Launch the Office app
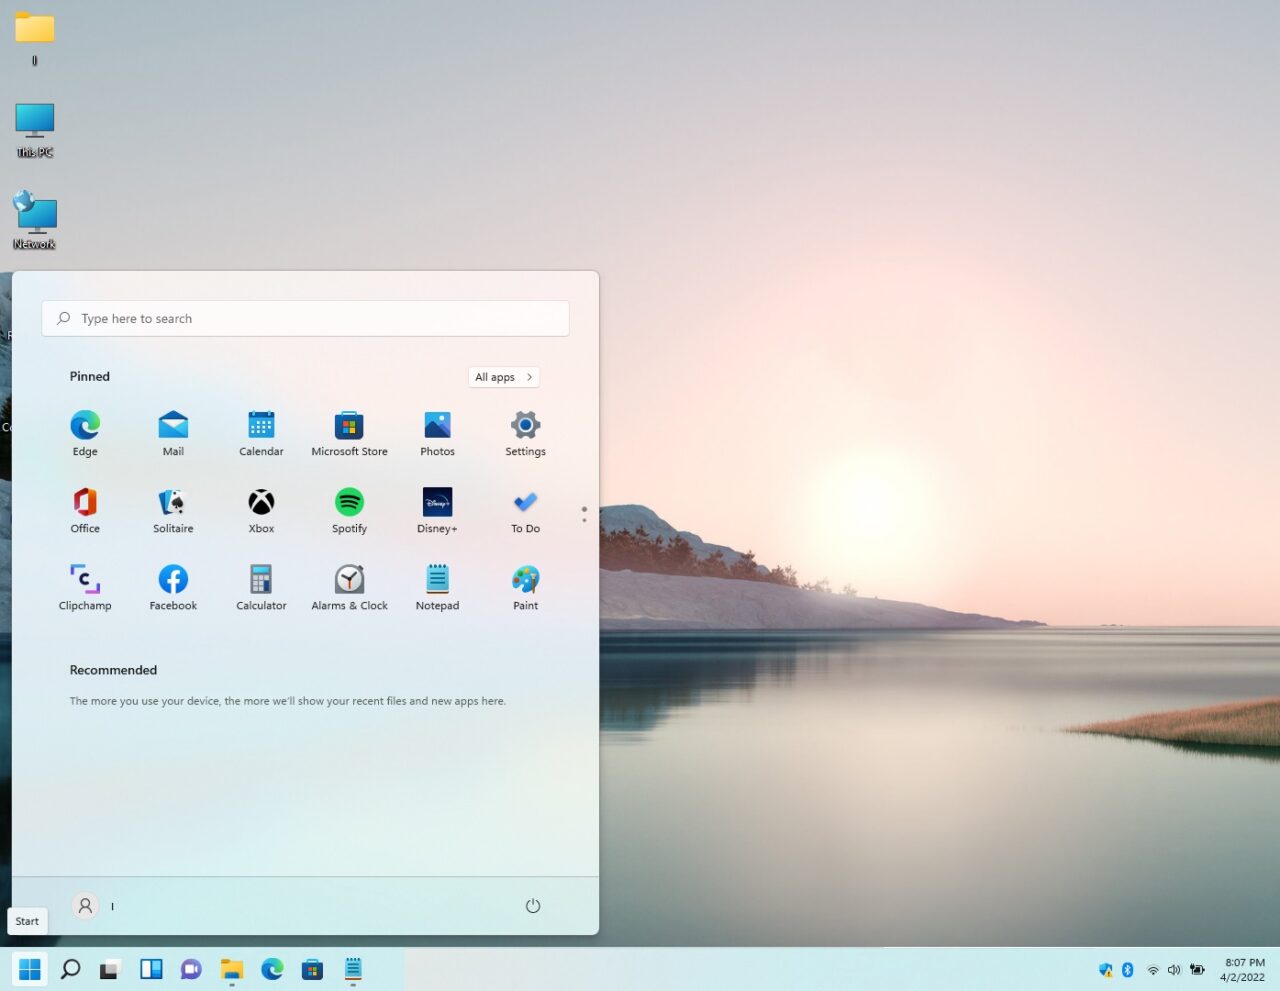The image size is (1280, 991). (x=85, y=510)
